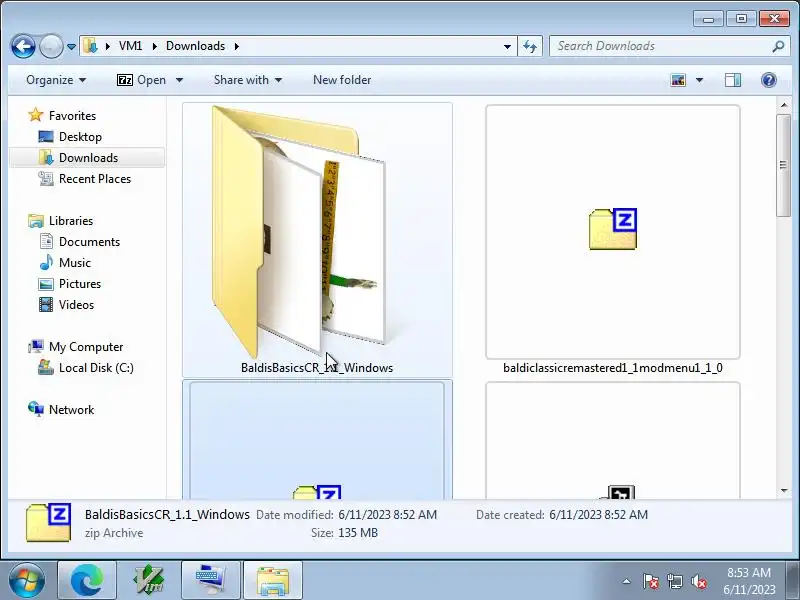800x600 pixels.
Task: Create a New folder
Action: click(x=342, y=80)
